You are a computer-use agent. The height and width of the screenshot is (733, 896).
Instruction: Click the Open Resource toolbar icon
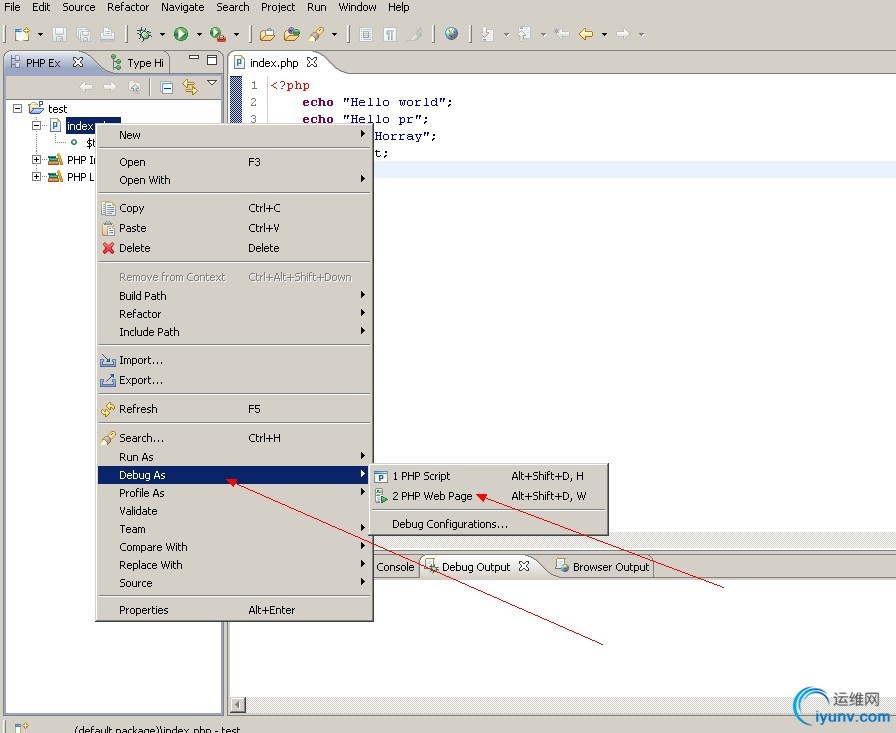[x=291, y=34]
